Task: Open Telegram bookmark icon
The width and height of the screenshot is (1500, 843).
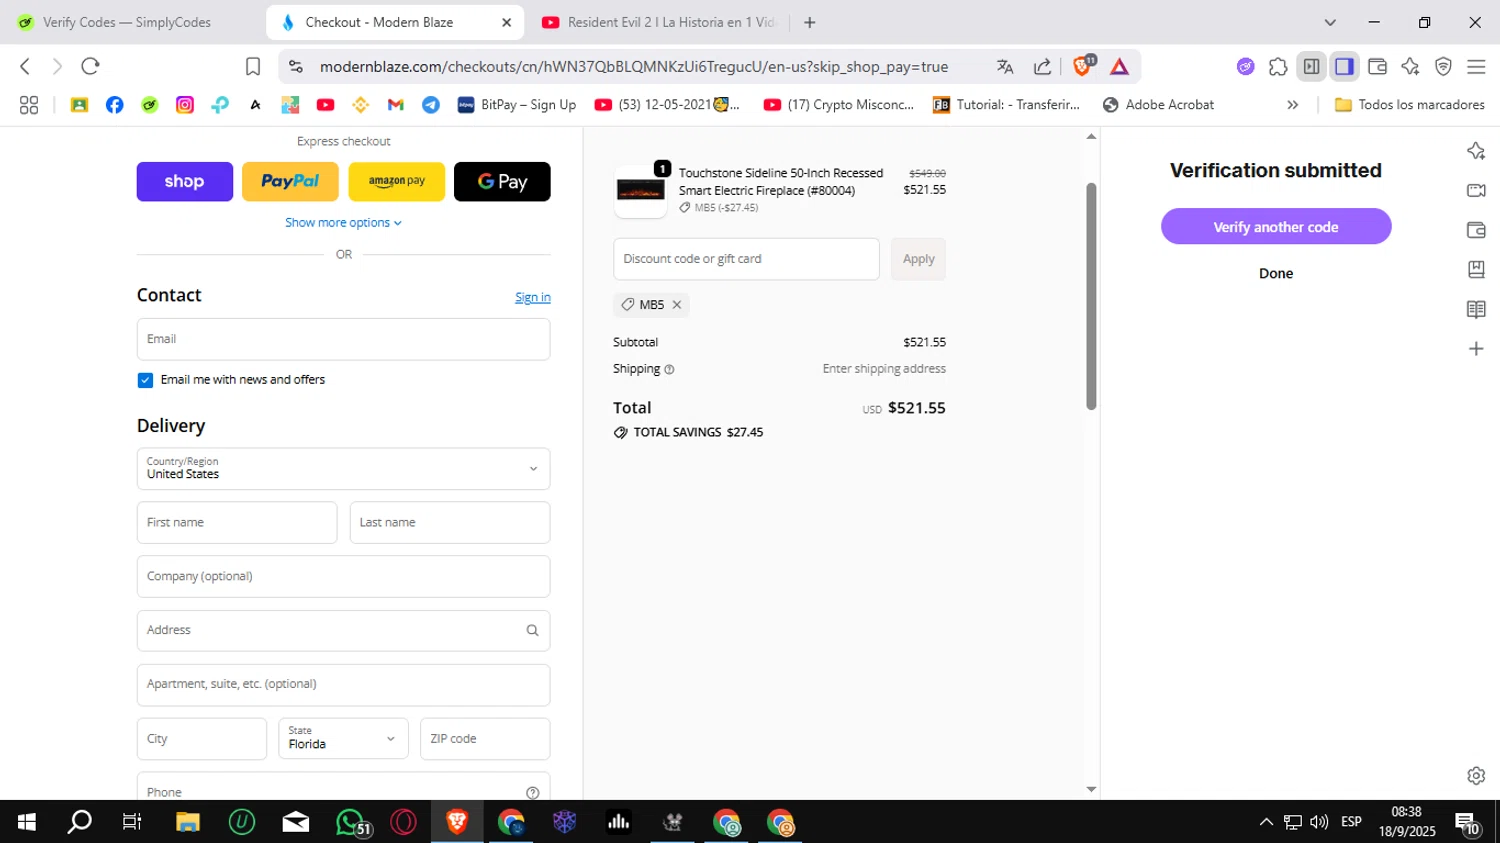Action: (x=431, y=105)
